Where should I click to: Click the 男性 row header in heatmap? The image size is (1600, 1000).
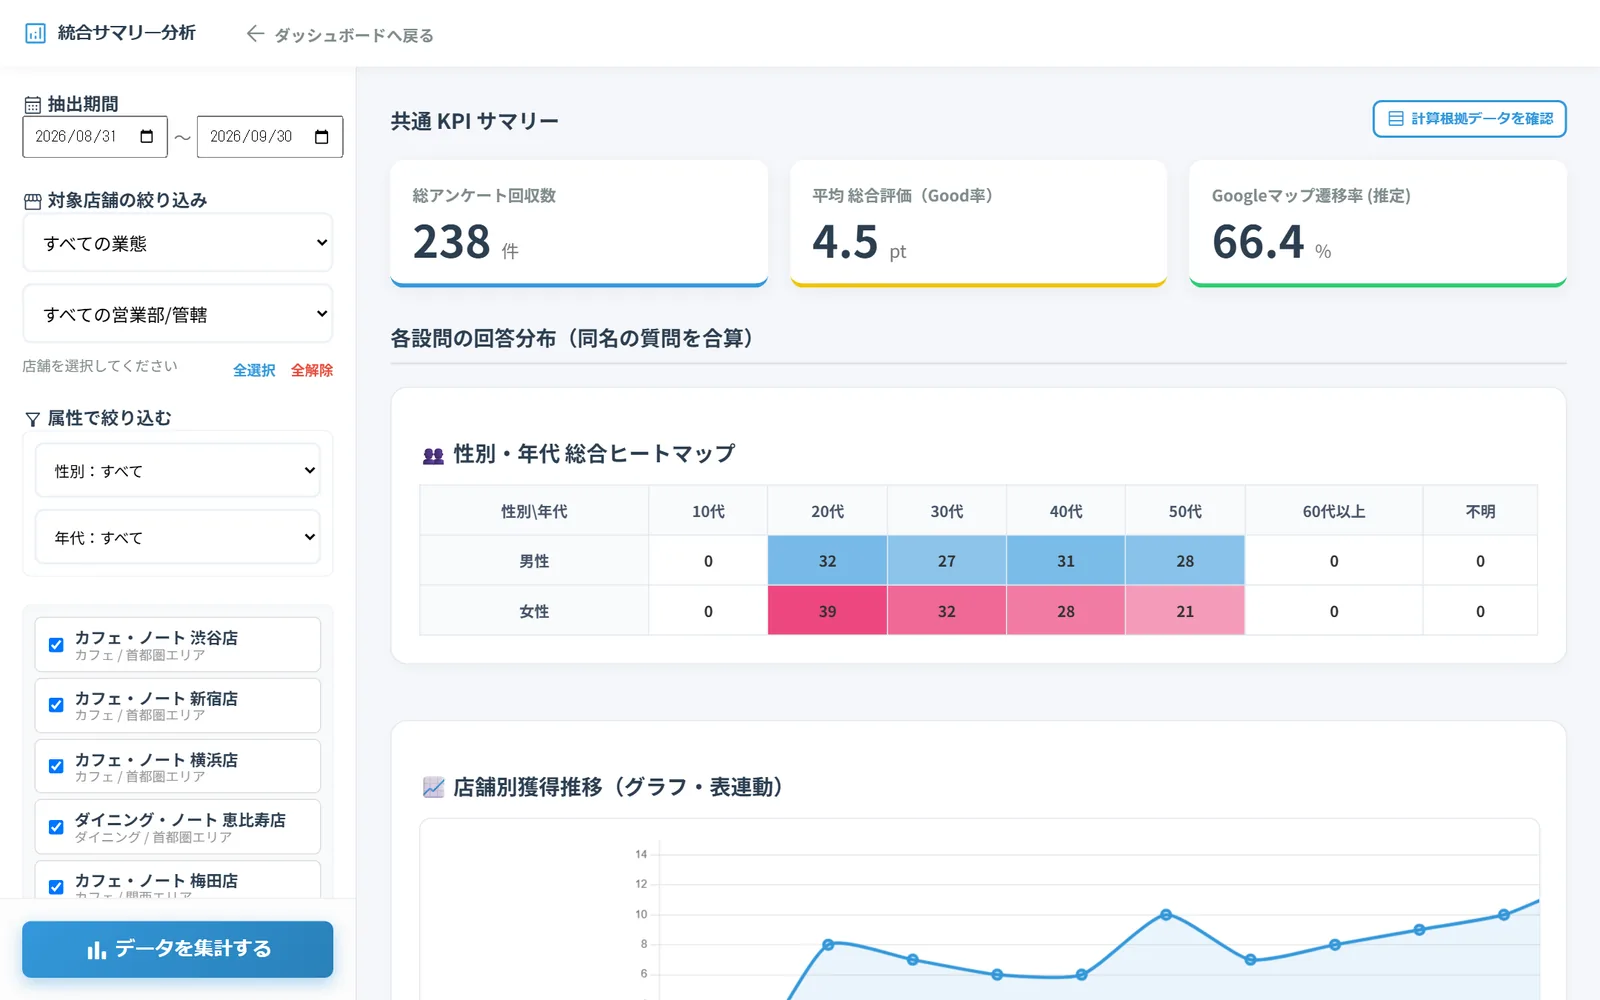534,561
